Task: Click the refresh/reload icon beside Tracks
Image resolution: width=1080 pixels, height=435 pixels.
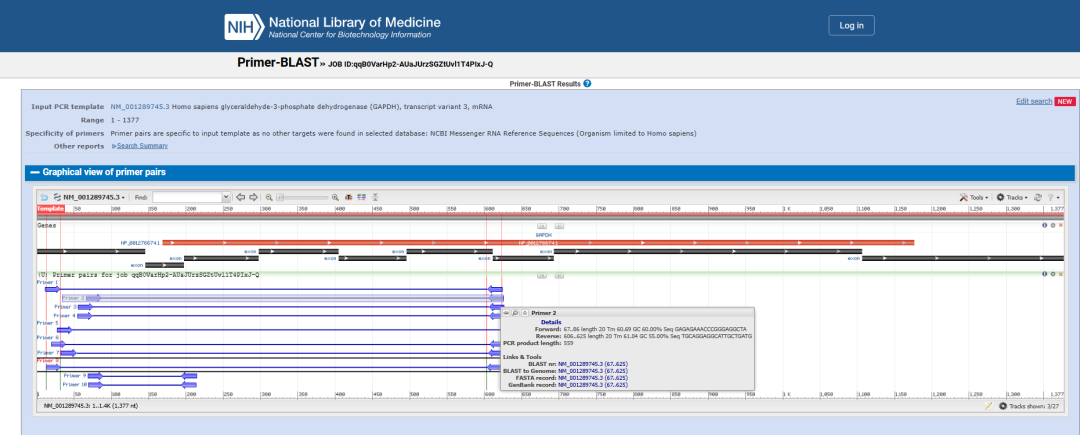Action: point(1037,197)
